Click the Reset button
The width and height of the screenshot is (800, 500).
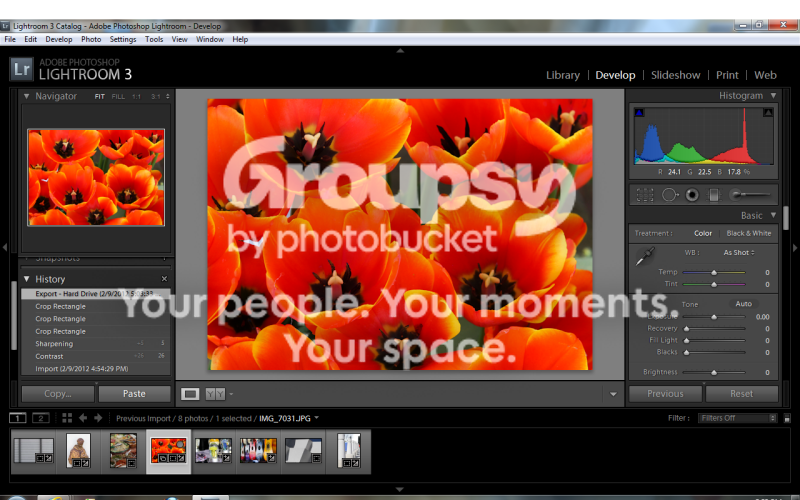(x=741, y=394)
